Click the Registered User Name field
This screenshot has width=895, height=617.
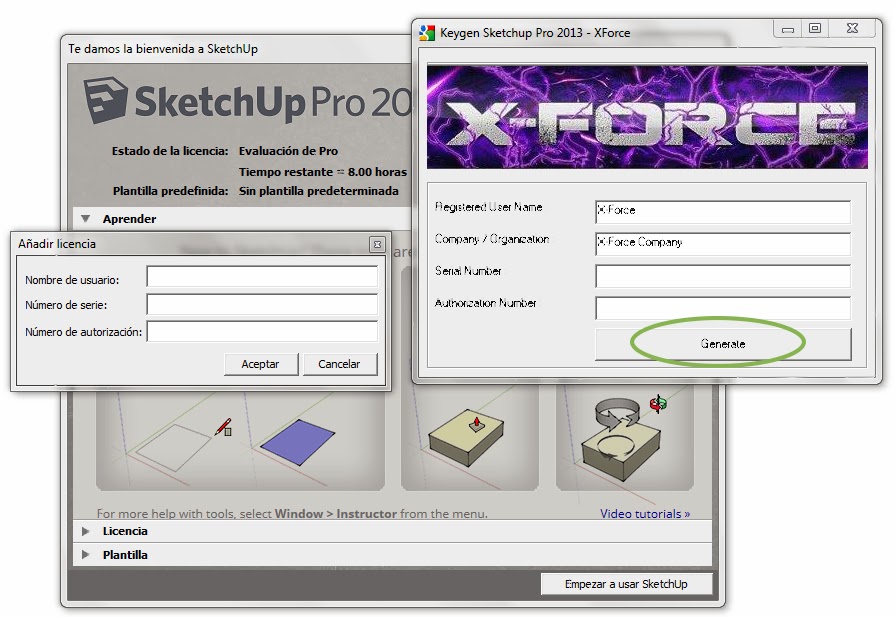[x=723, y=211]
